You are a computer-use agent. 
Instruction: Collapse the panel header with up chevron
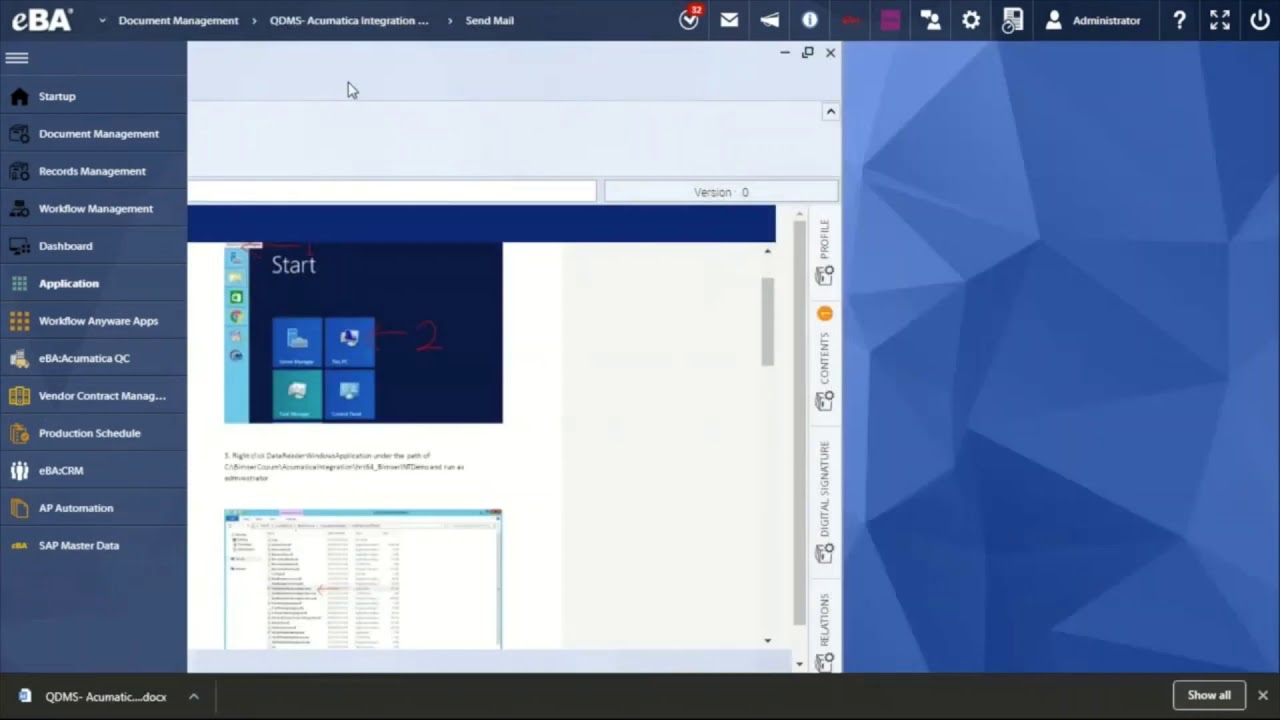830,112
